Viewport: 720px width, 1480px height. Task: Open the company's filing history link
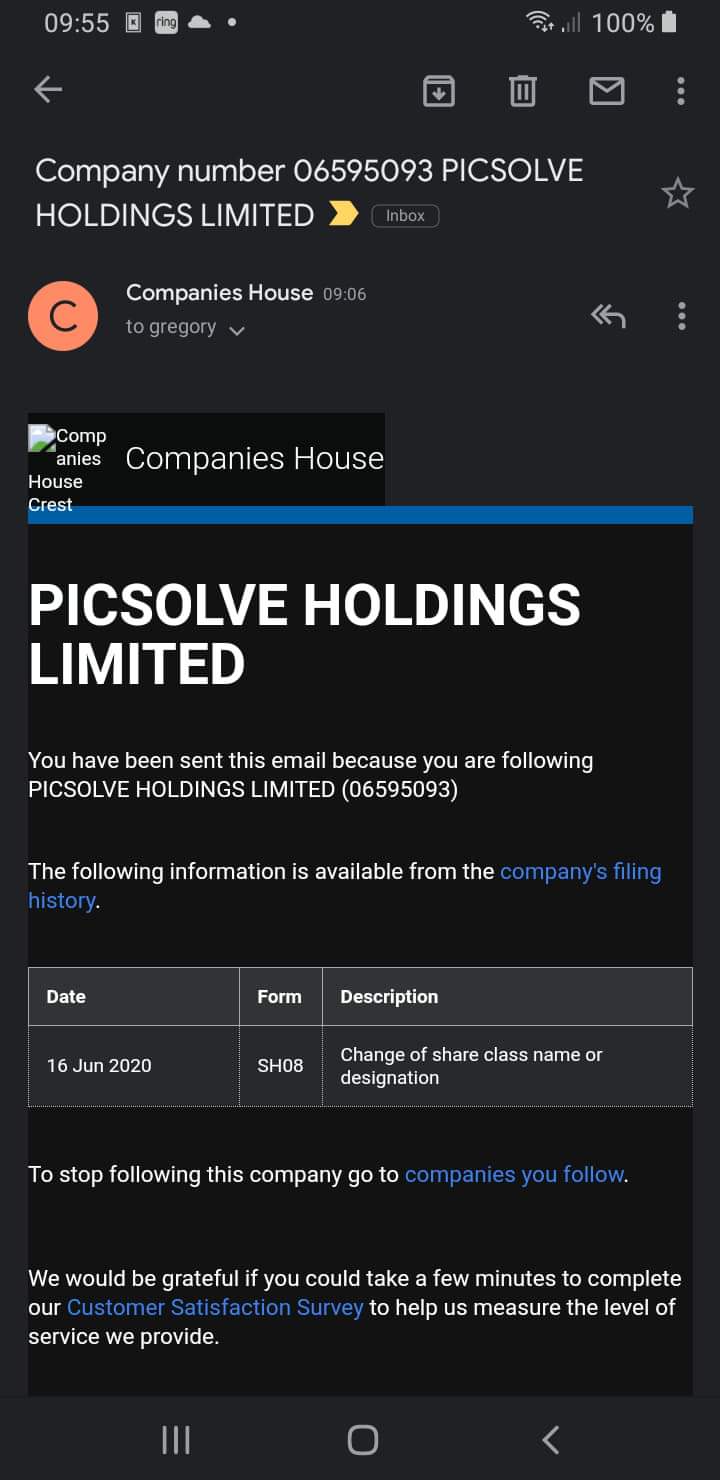(x=345, y=885)
